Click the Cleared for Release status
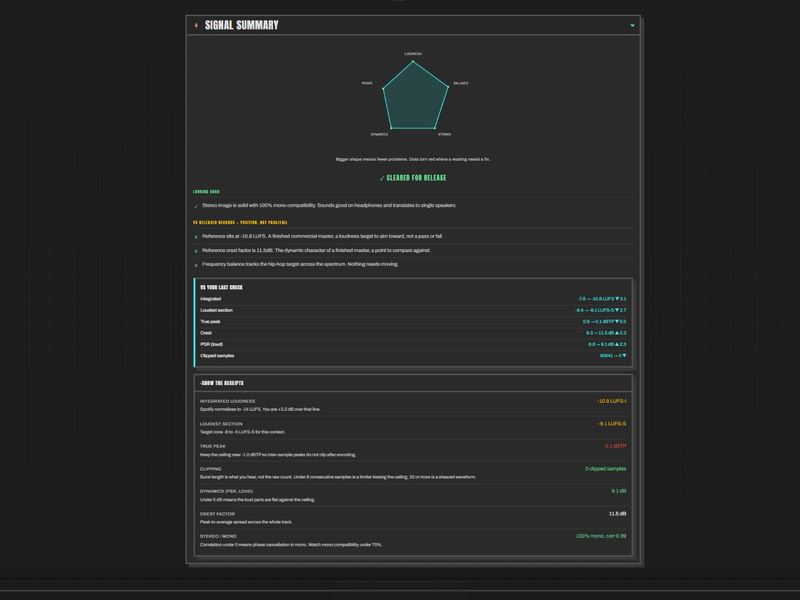Viewport: 800px width, 600px height. pos(413,178)
